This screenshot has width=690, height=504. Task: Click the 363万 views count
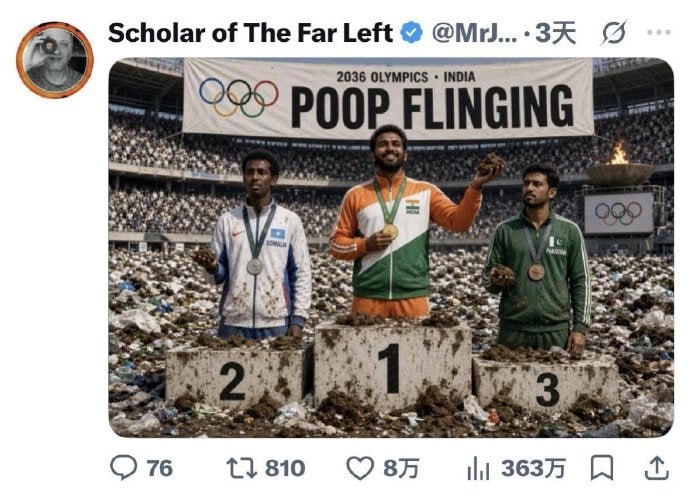(x=533, y=468)
